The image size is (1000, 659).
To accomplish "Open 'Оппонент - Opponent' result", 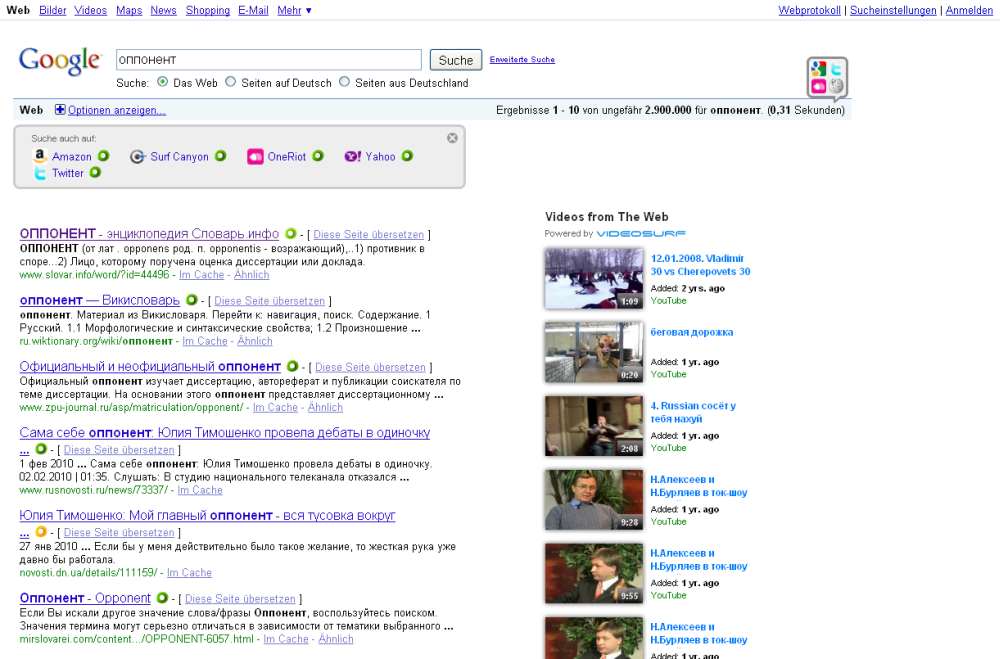I will (85, 598).
